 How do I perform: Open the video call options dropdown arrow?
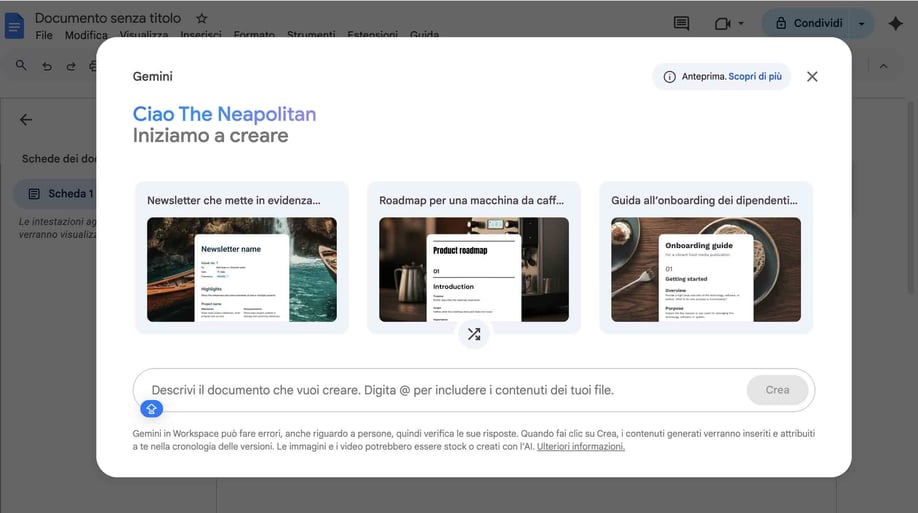pyautogui.click(x=741, y=23)
